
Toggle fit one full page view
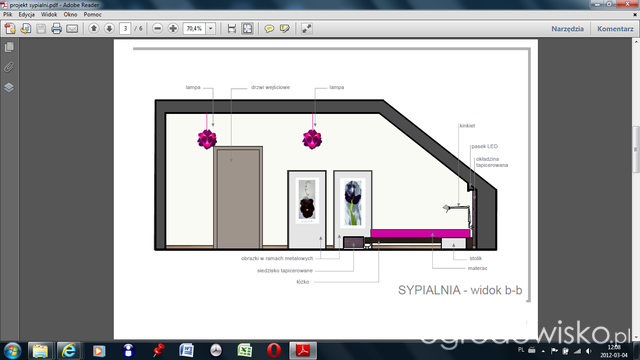pyautogui.click(x=247, y=29)
